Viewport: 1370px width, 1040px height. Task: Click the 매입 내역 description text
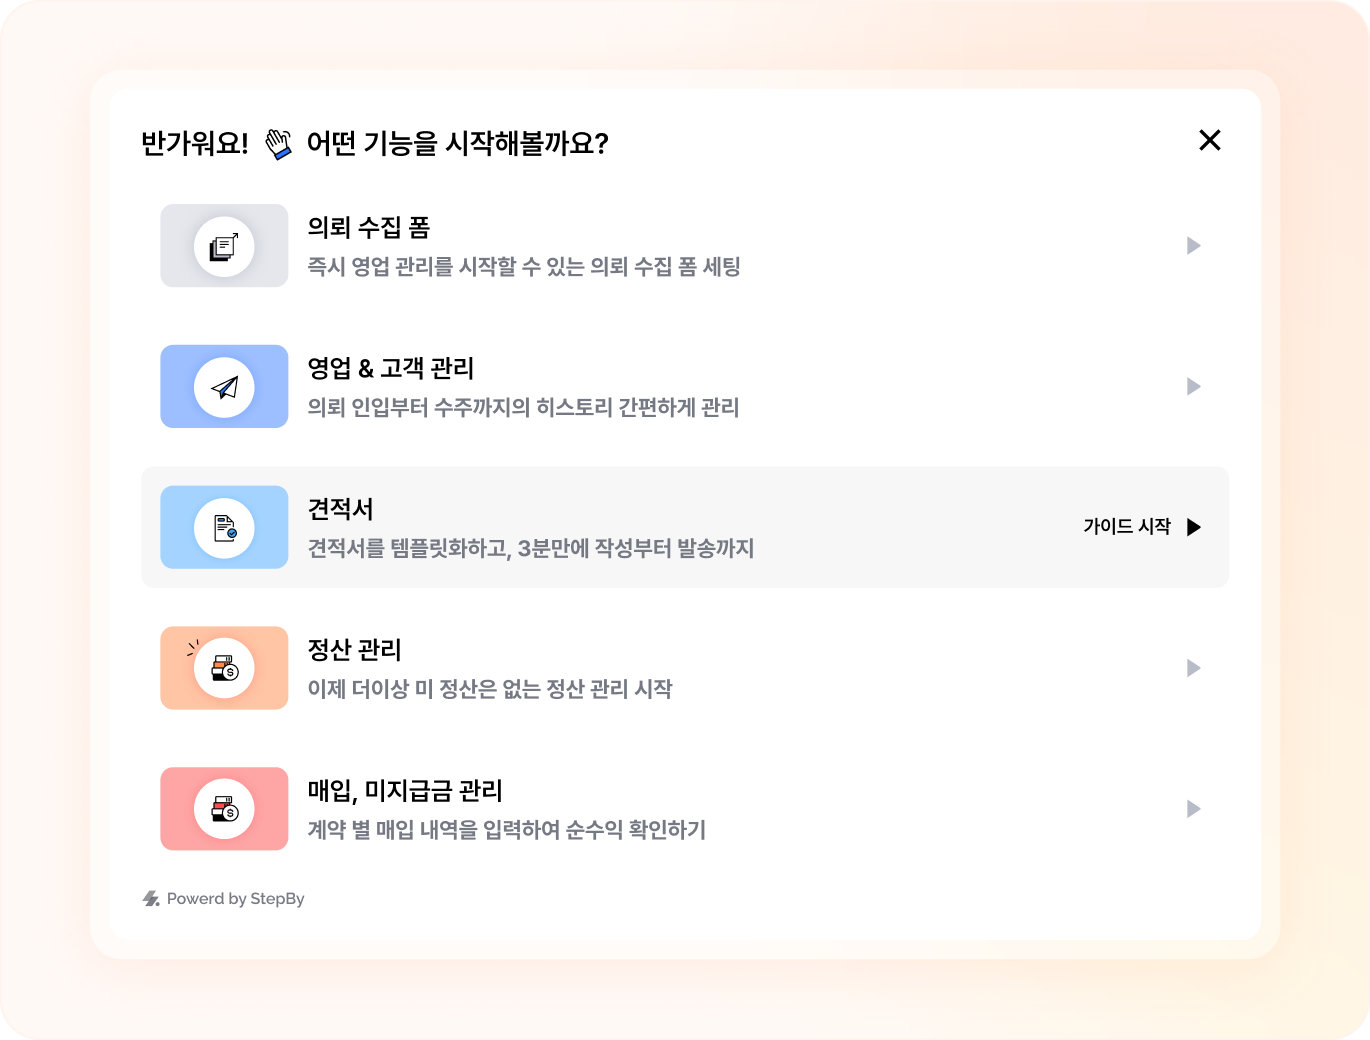tap(507, 830)
